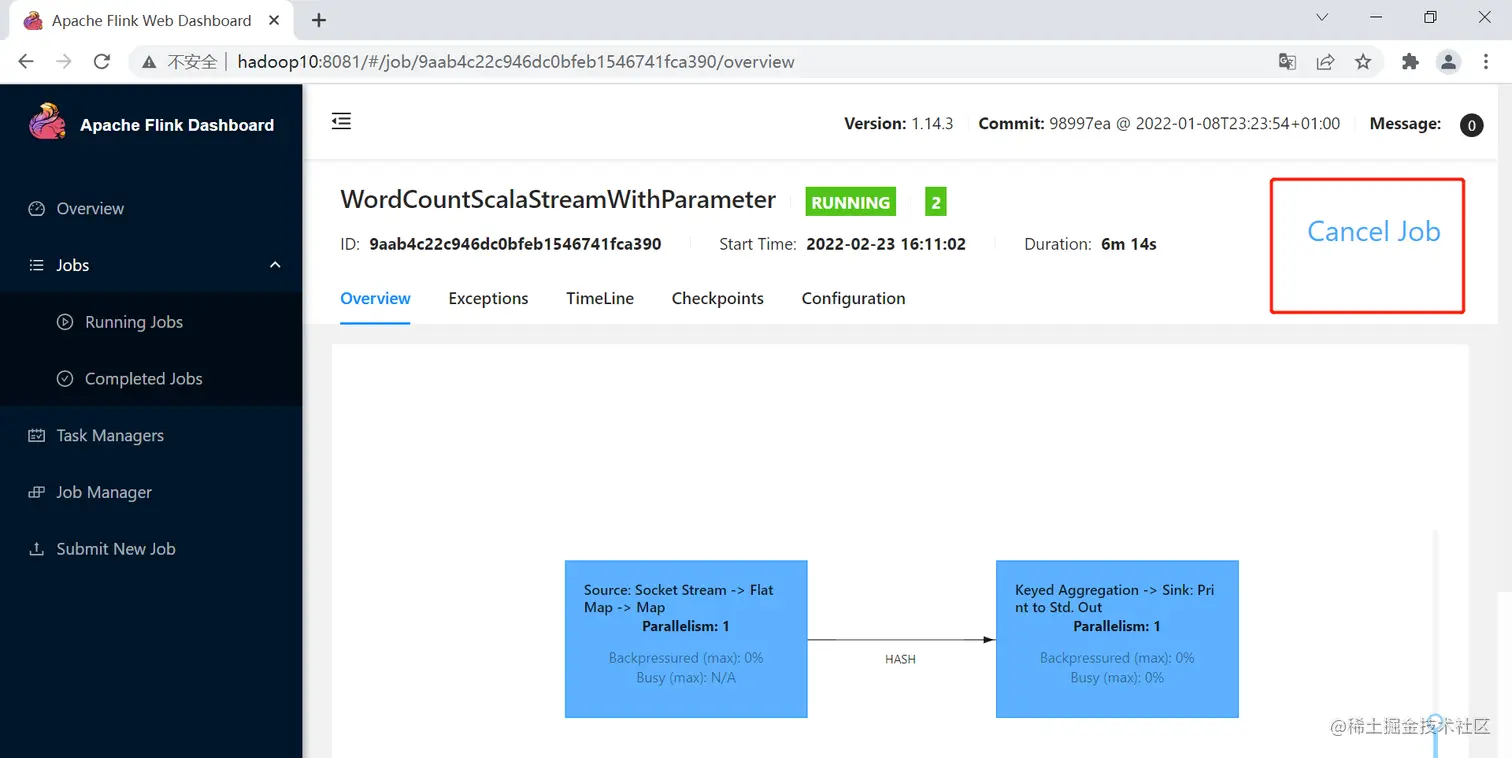Image resolution: width=1512 pixels, height=758 pixels.
Task: Select the Apache Flink Web Dashboard browser tab
Action: (x=152, y=20)
